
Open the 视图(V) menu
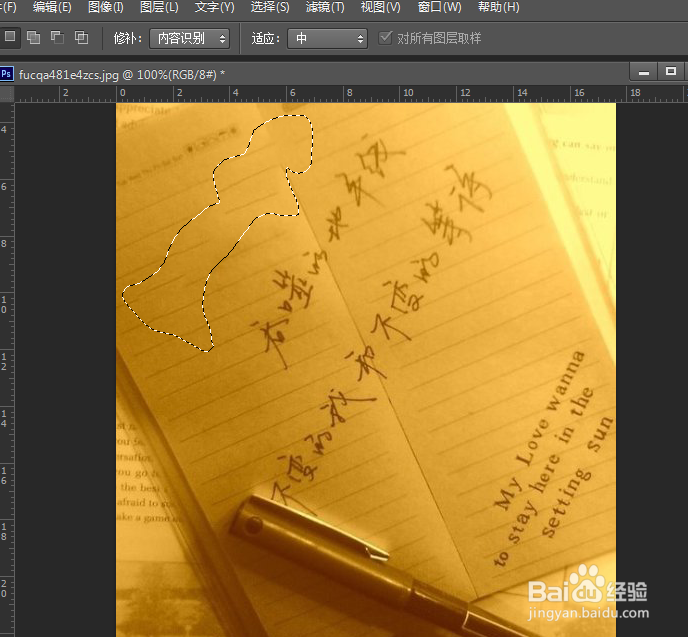(380, 7)
